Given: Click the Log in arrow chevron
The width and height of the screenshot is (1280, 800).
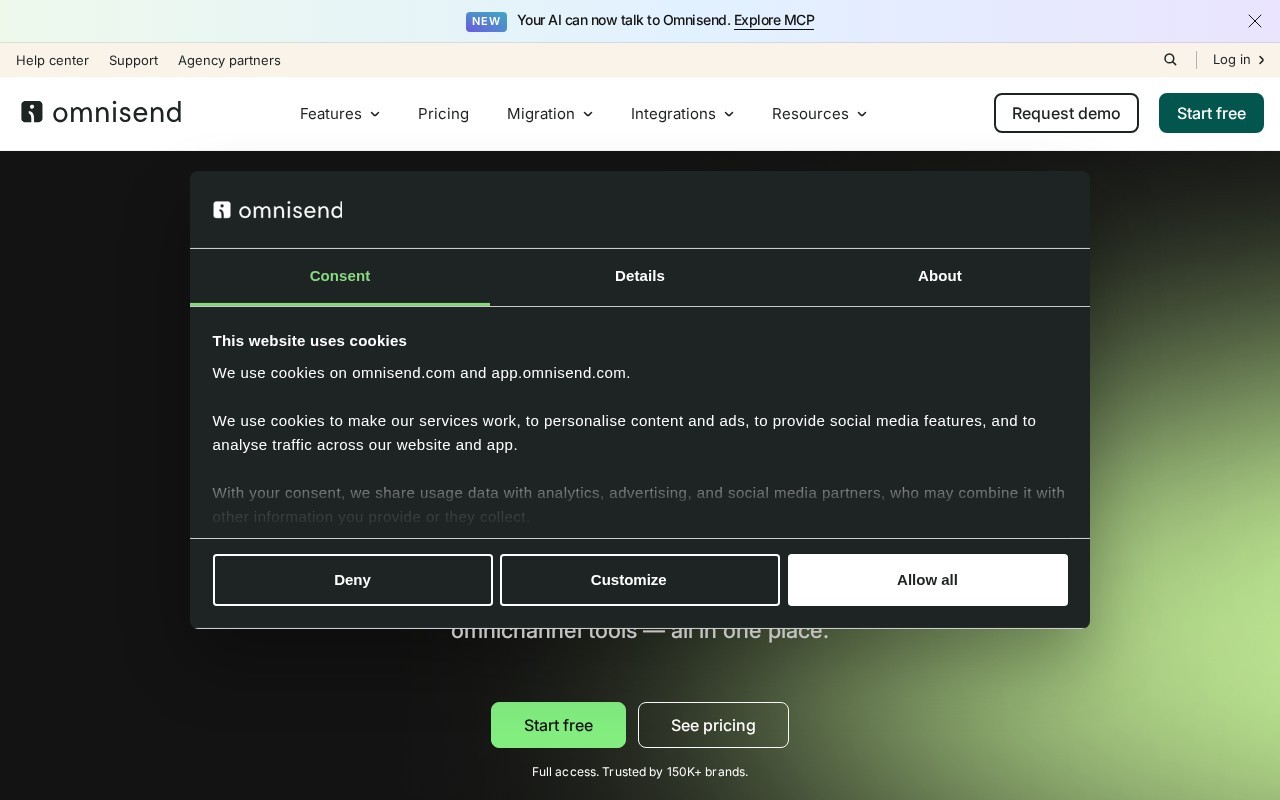Looking at the screenshot, I should (x=1261, y=60).
